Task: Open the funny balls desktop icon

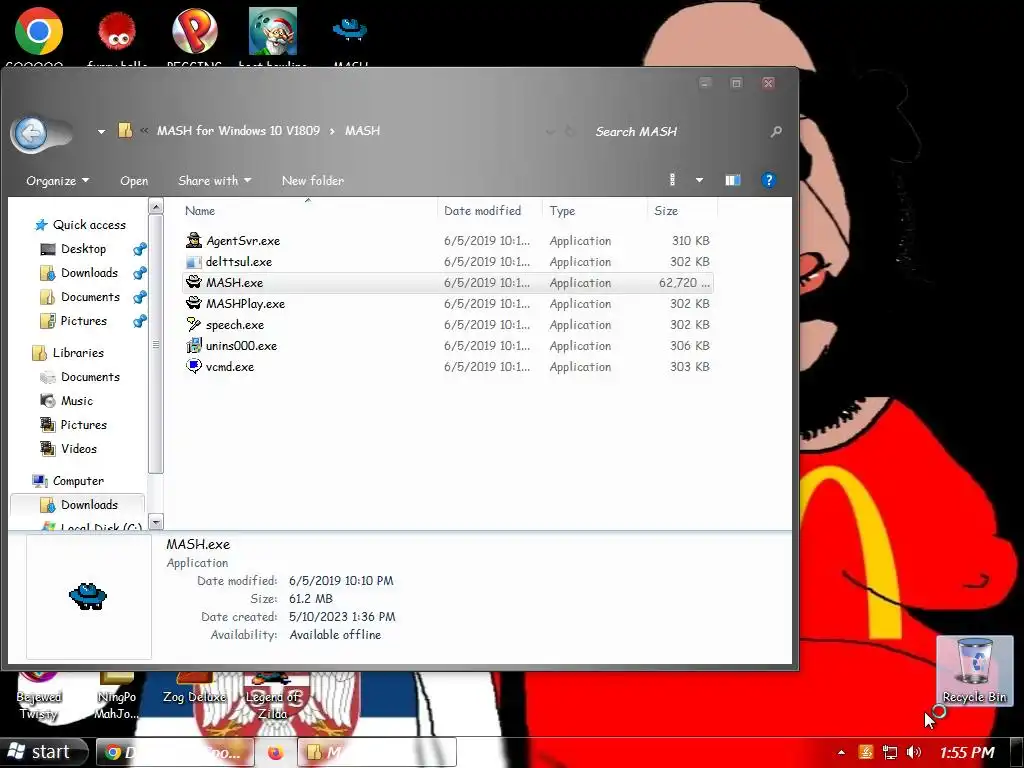Action: click(x=117, y=31)
